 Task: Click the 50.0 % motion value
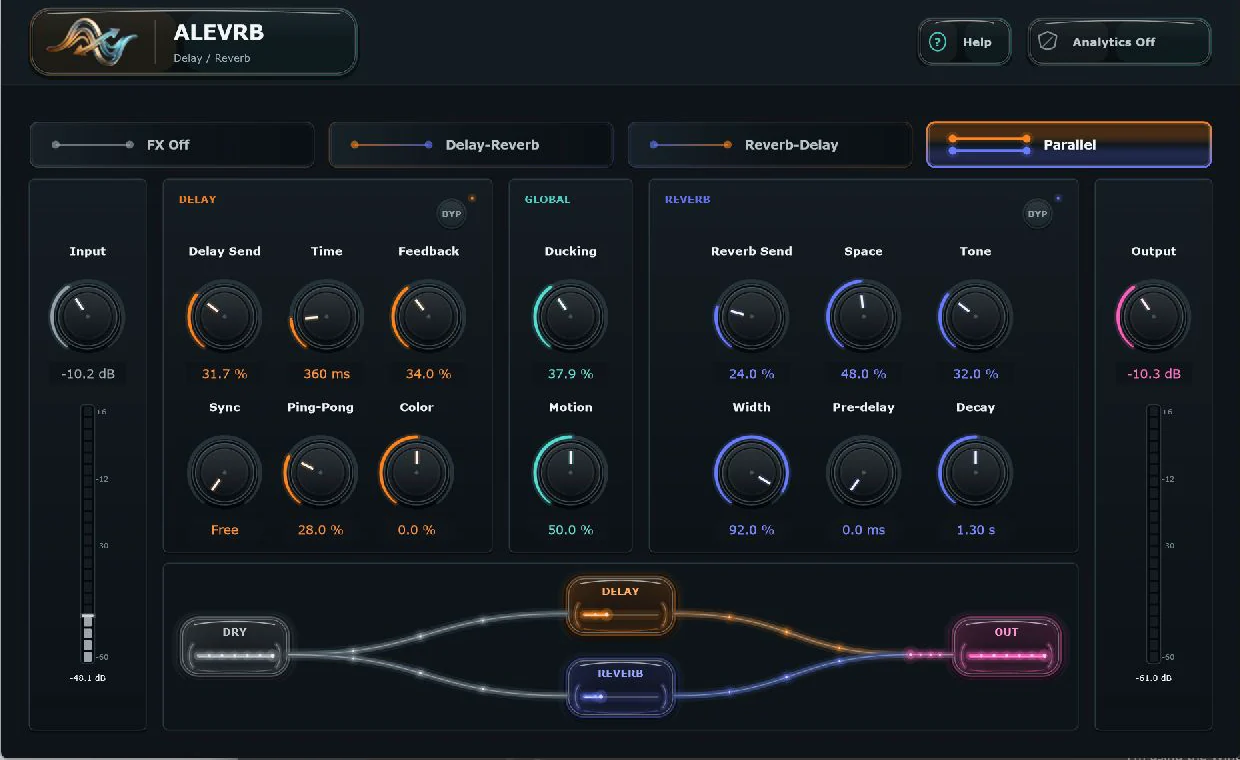(570, 530)
